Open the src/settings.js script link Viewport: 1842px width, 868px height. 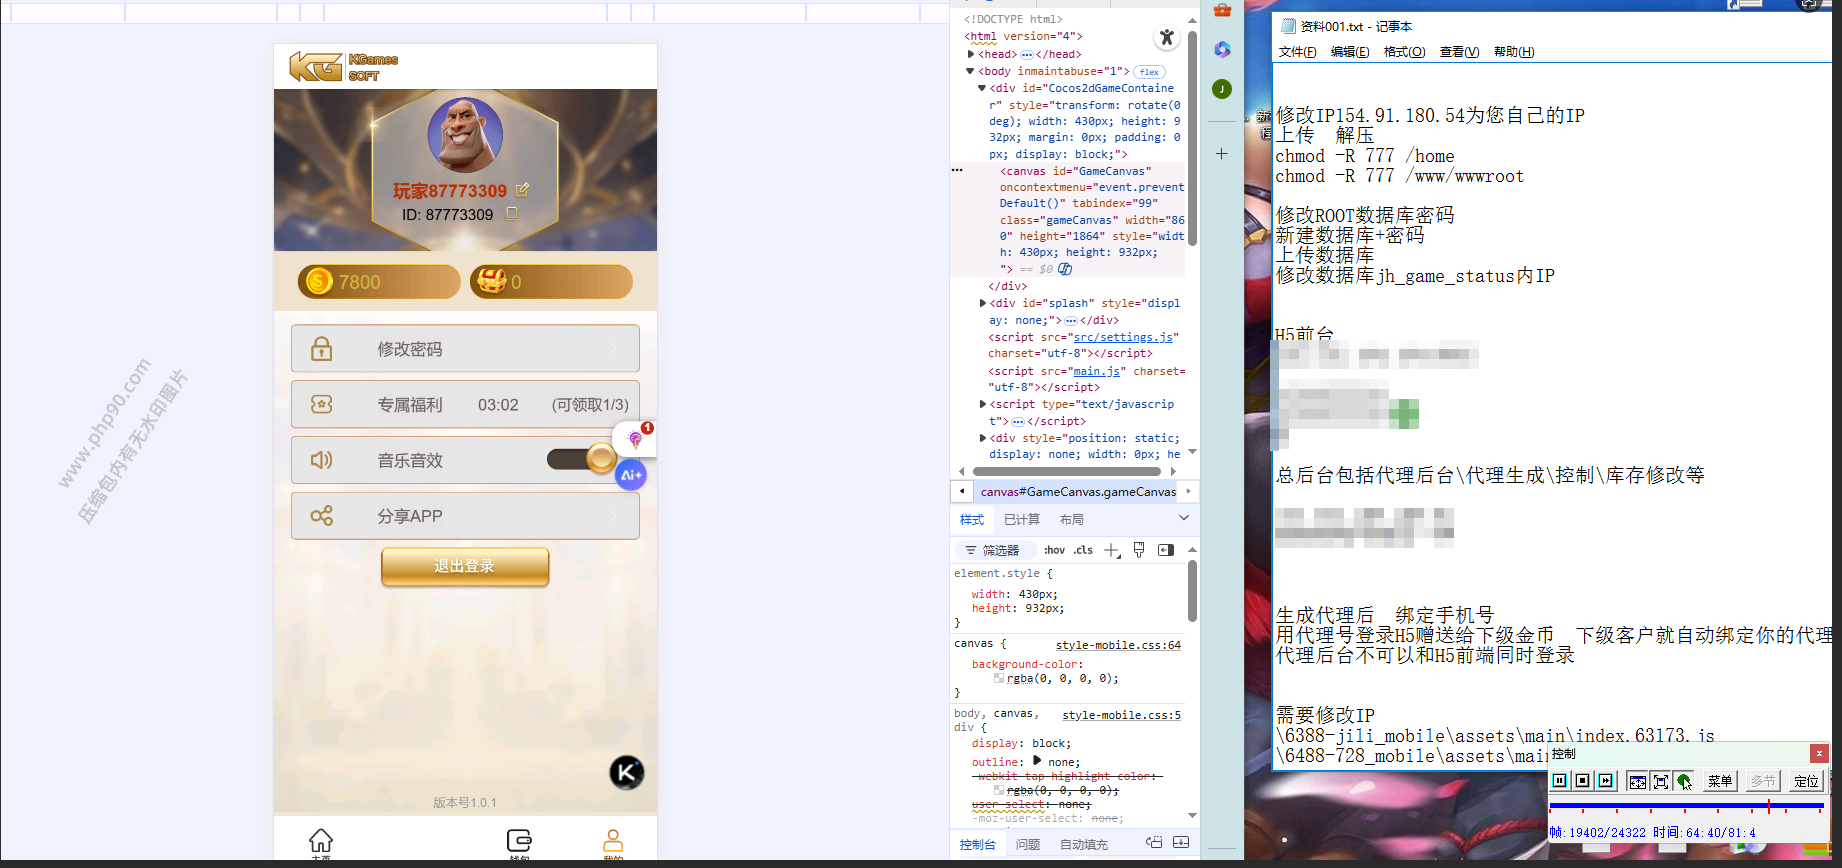pyautogui.click(x=1123, y=337)
